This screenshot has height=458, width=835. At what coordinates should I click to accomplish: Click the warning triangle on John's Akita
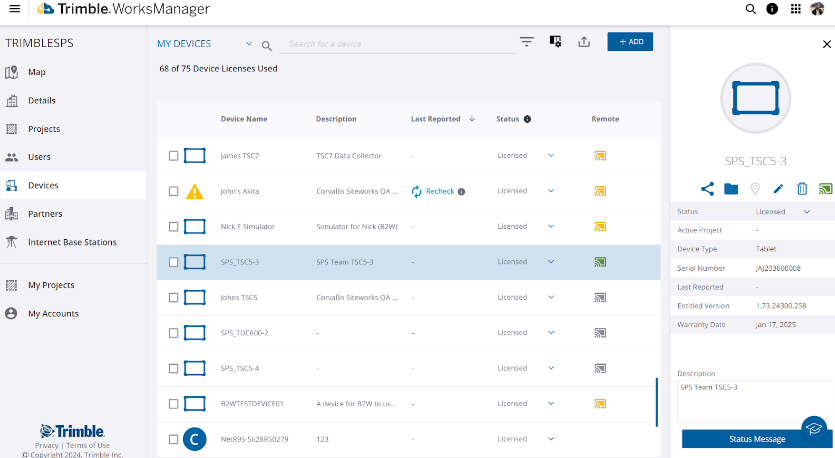point(194,191)
